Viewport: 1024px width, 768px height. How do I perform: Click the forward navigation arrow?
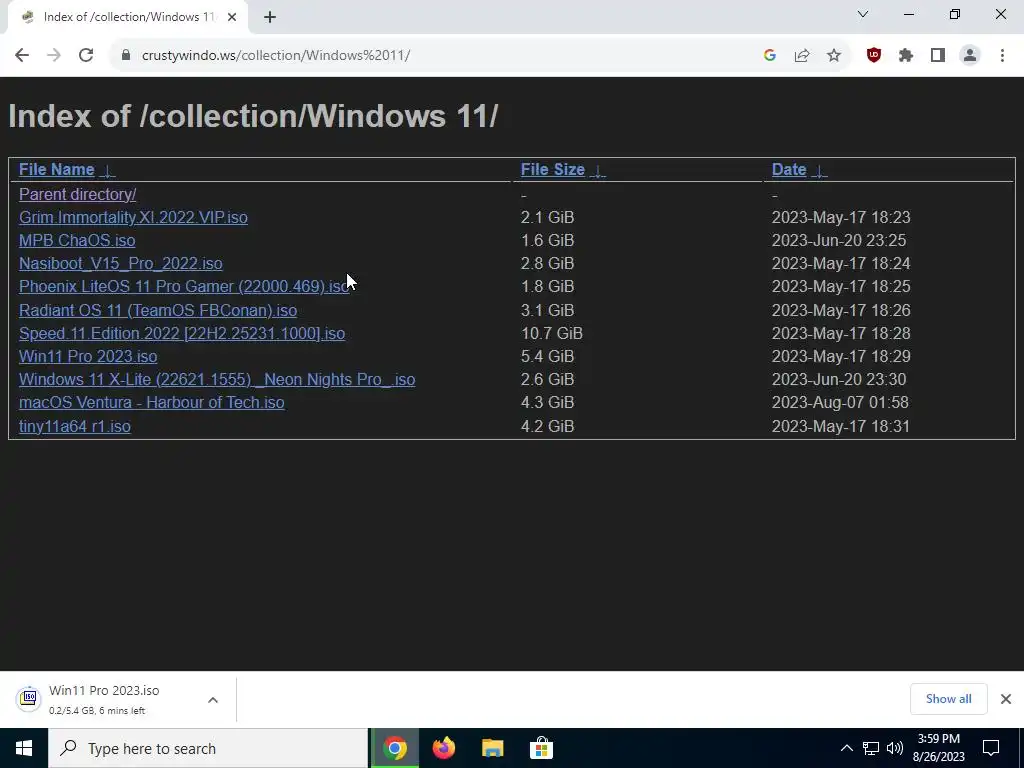54,56
